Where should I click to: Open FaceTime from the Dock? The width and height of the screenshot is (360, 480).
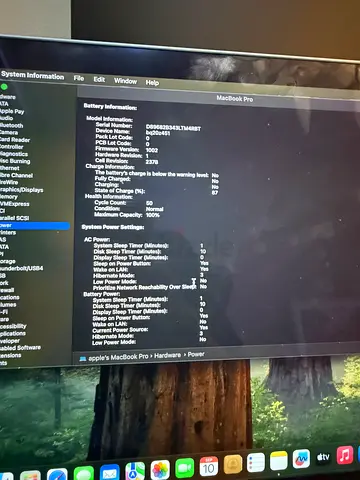coord(185,468)
